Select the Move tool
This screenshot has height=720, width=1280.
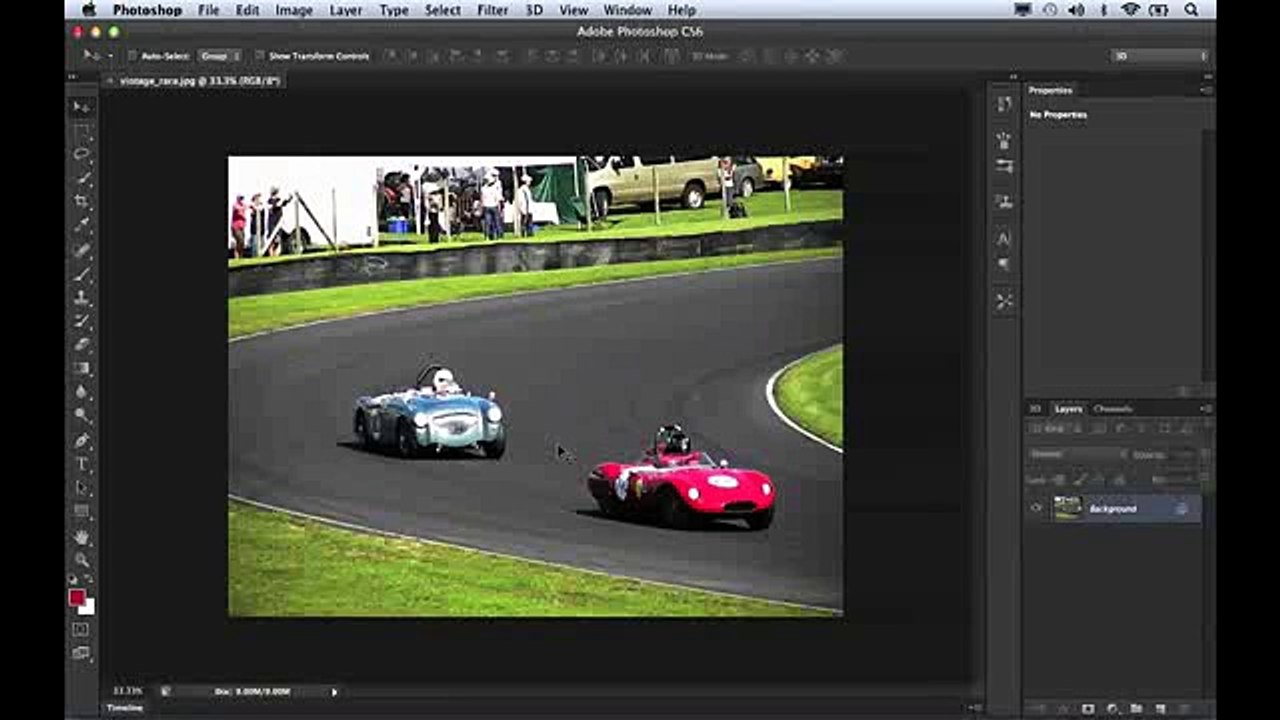tap(82, 107)
